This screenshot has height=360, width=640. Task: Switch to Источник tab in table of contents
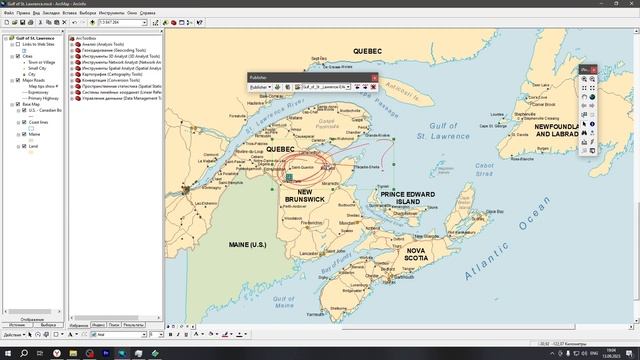[17, 325]
